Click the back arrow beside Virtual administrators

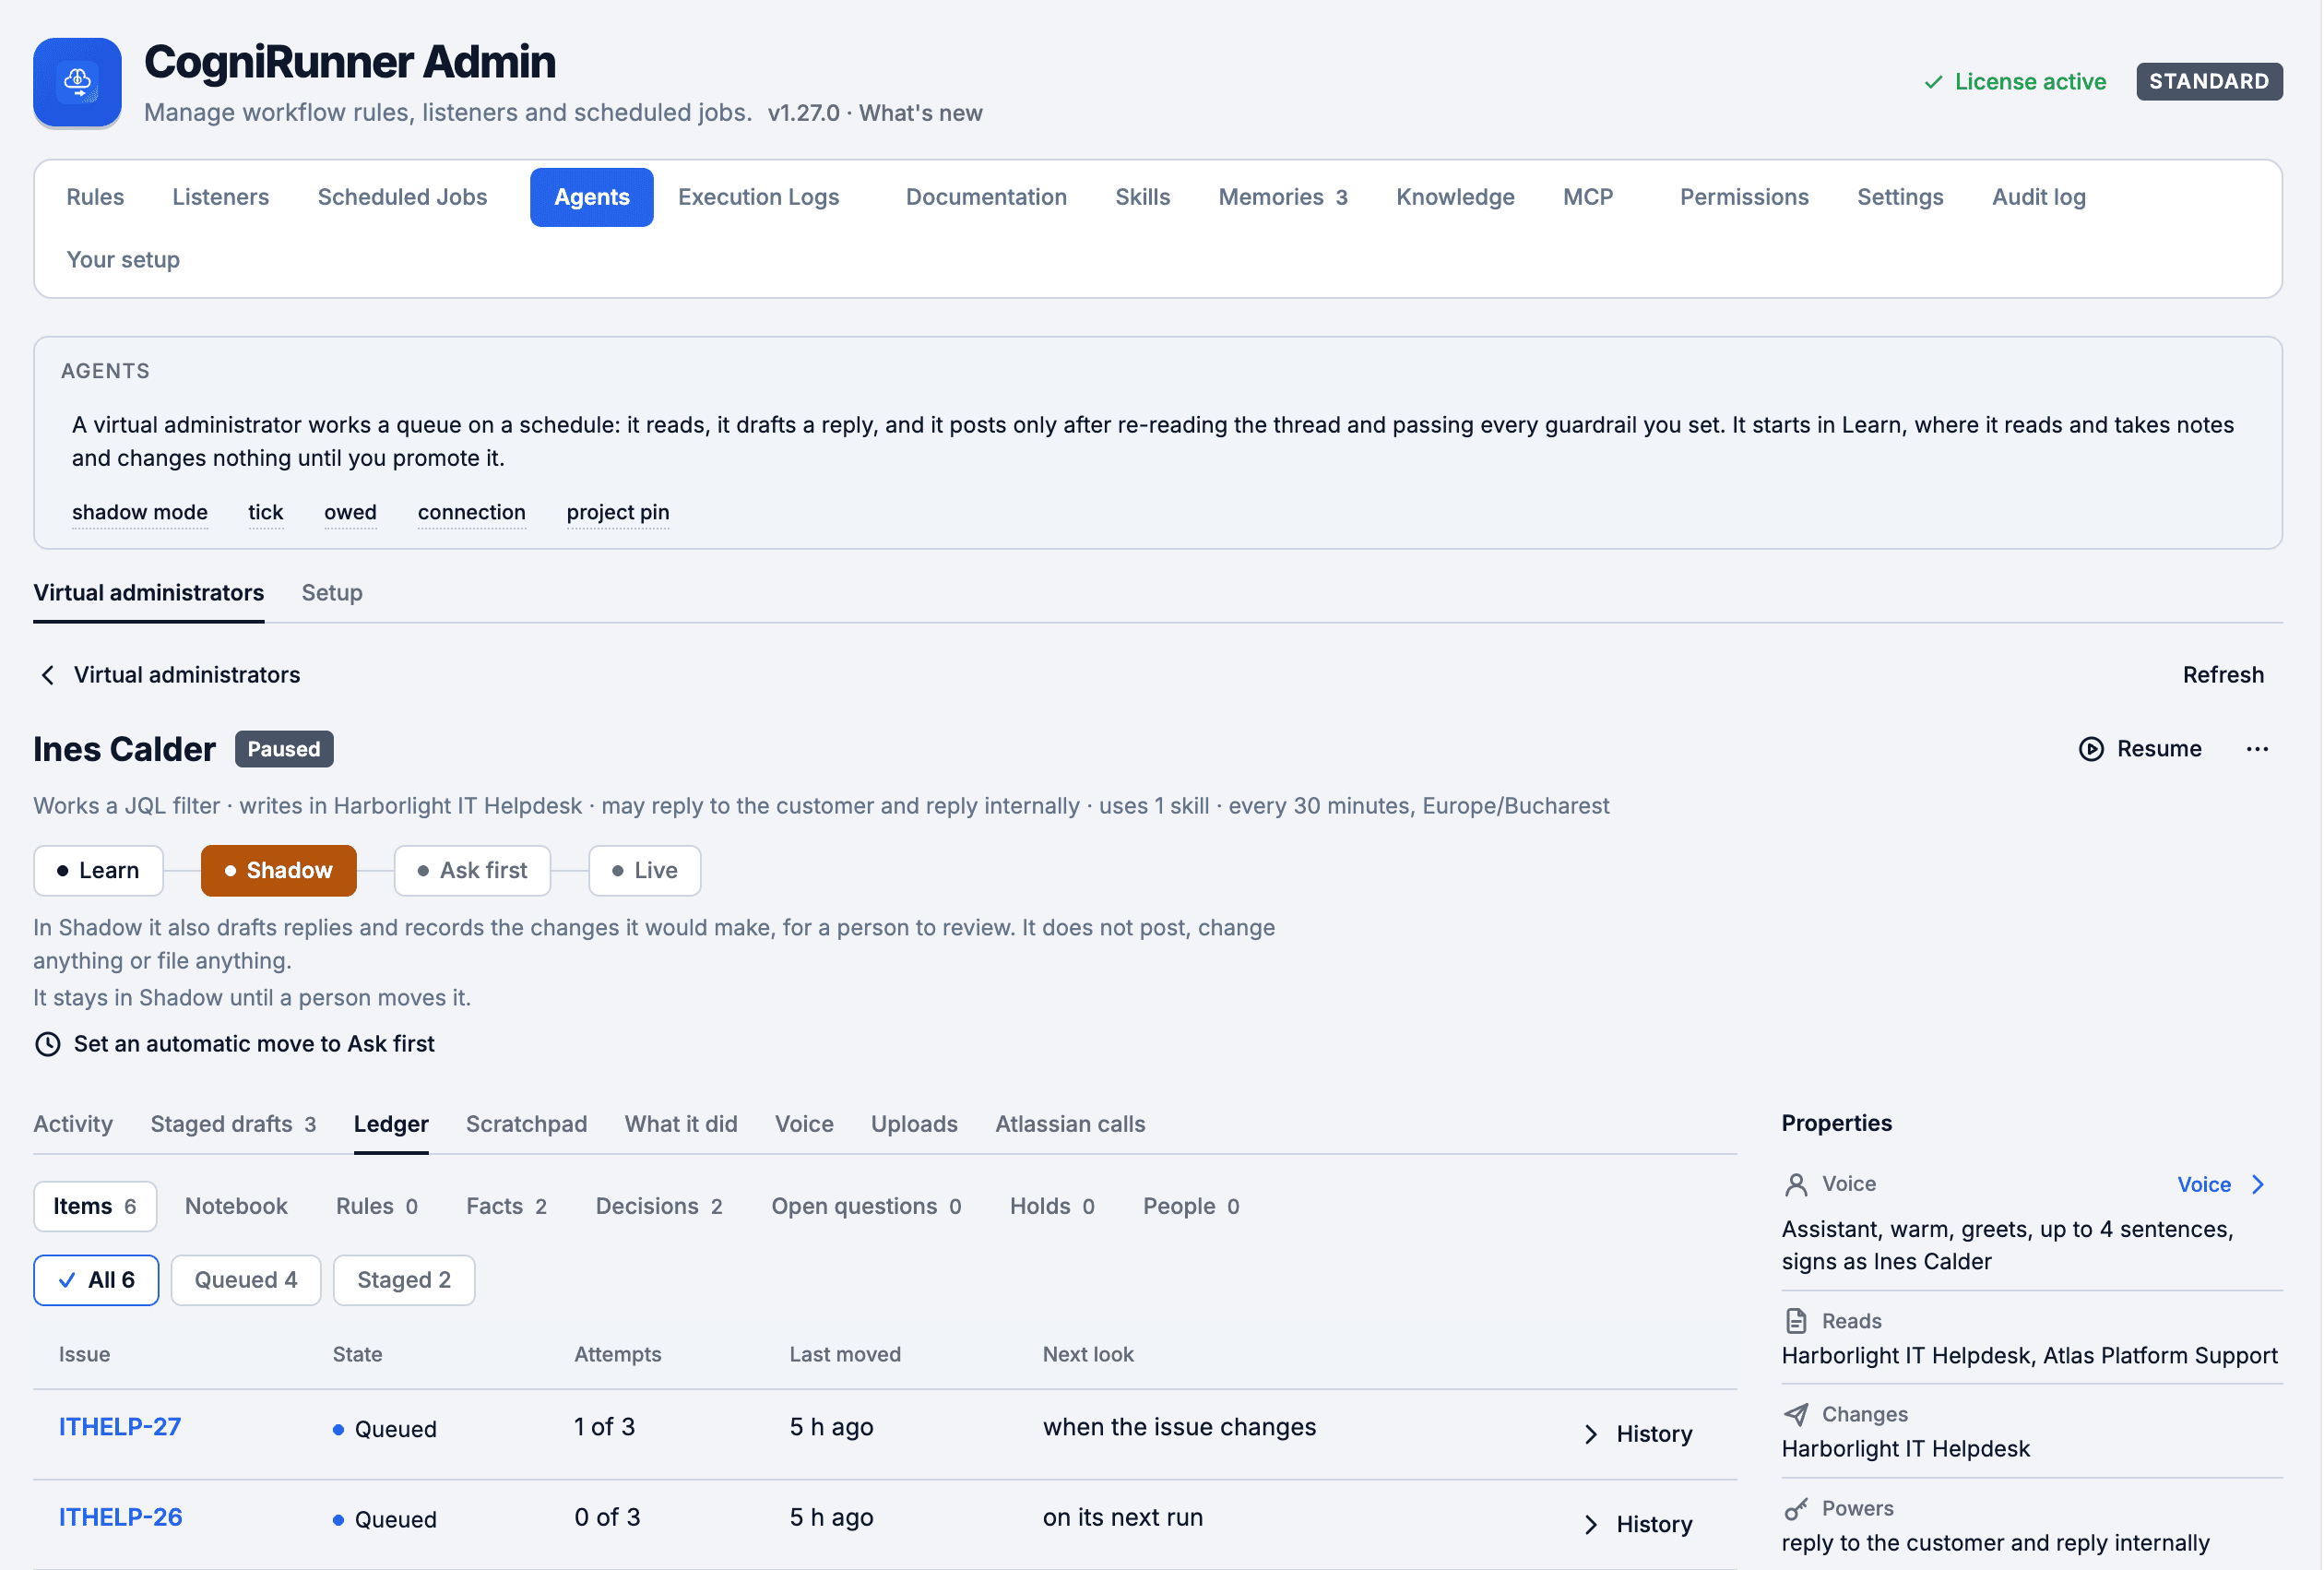pyautogui.click(x=47, y=676)
